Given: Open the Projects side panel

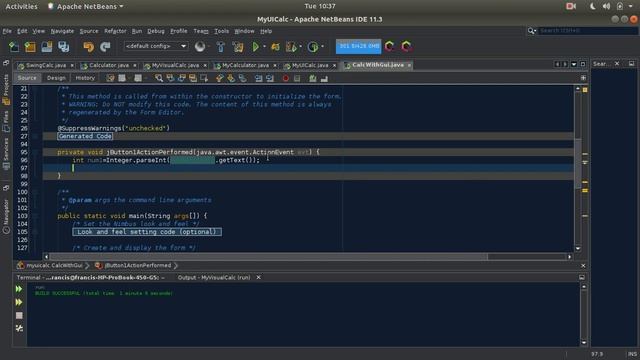Looking at the screenshot, I should pos(6,89).
